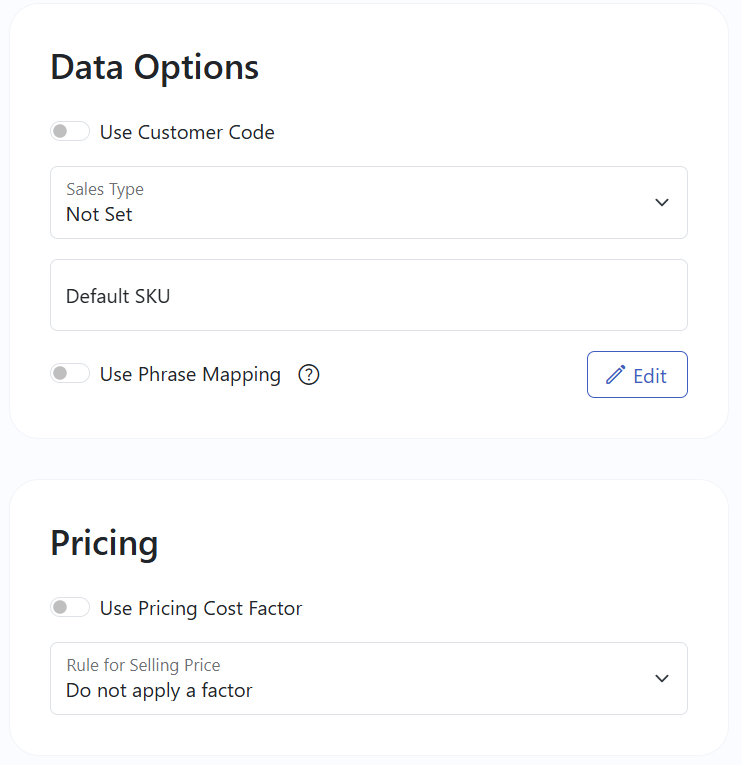Toggle Use Pricing Cost Factor on
742x765 pixels.
click(70, 607)
